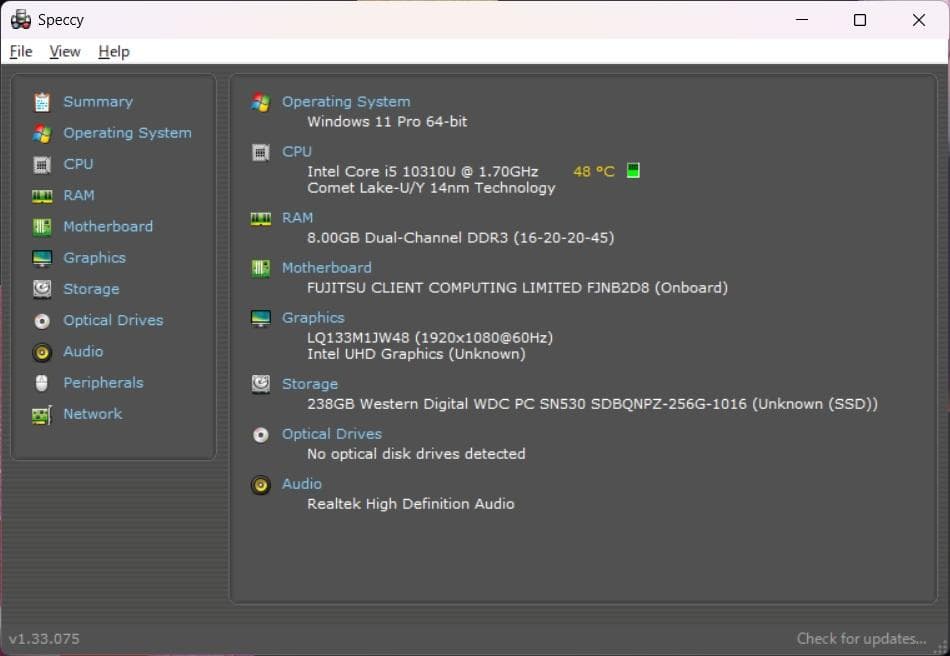This screenshot has height=656, width=950.
Task: Select the CPU icon in the sidebar
Action: click(x=40, y=164)
